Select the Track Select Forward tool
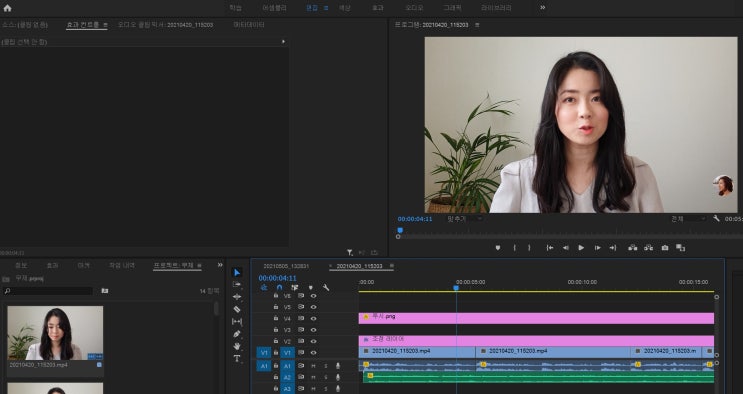 tap(237, 284)
